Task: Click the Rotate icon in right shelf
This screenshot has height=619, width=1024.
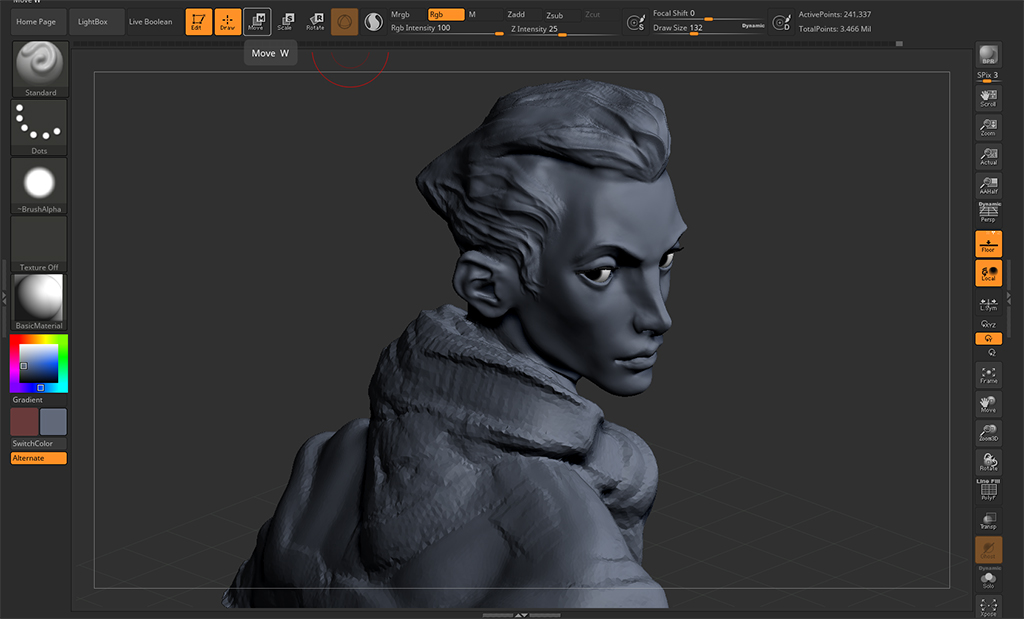Action: coord(988,462)
